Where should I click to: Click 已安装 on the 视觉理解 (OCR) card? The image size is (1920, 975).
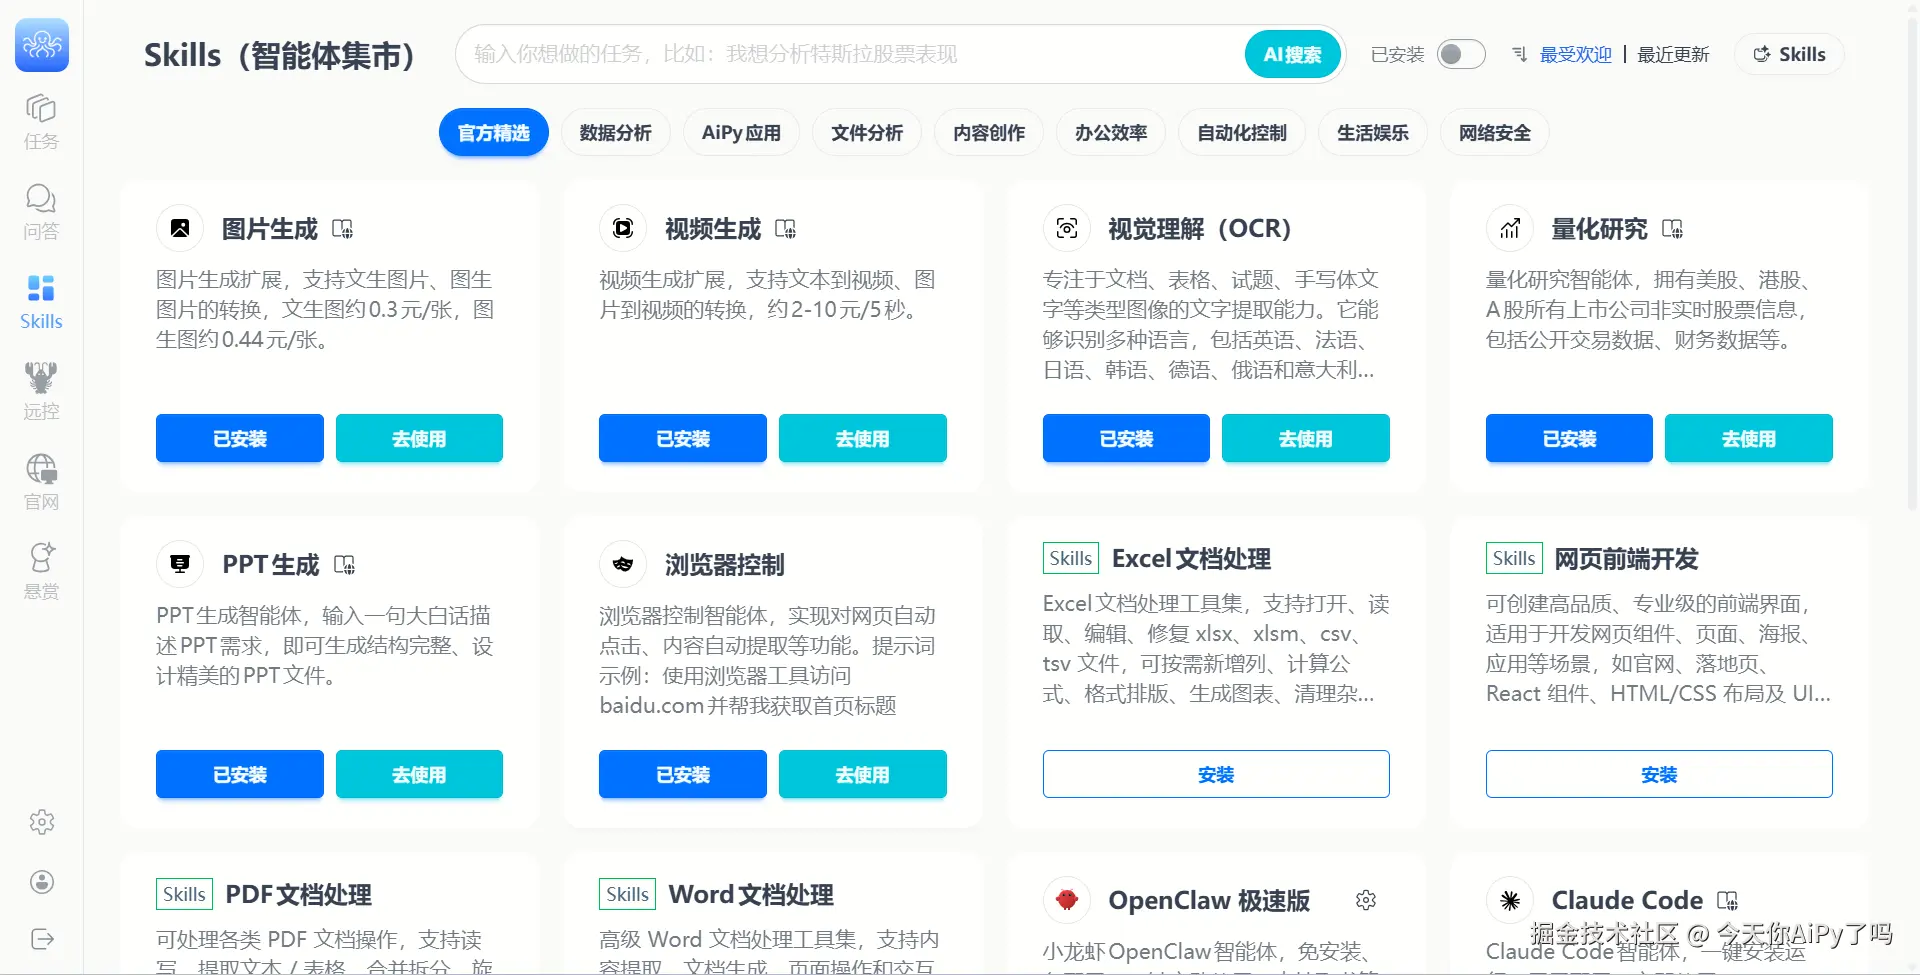pyautogui.click(x=1126, y=438)
